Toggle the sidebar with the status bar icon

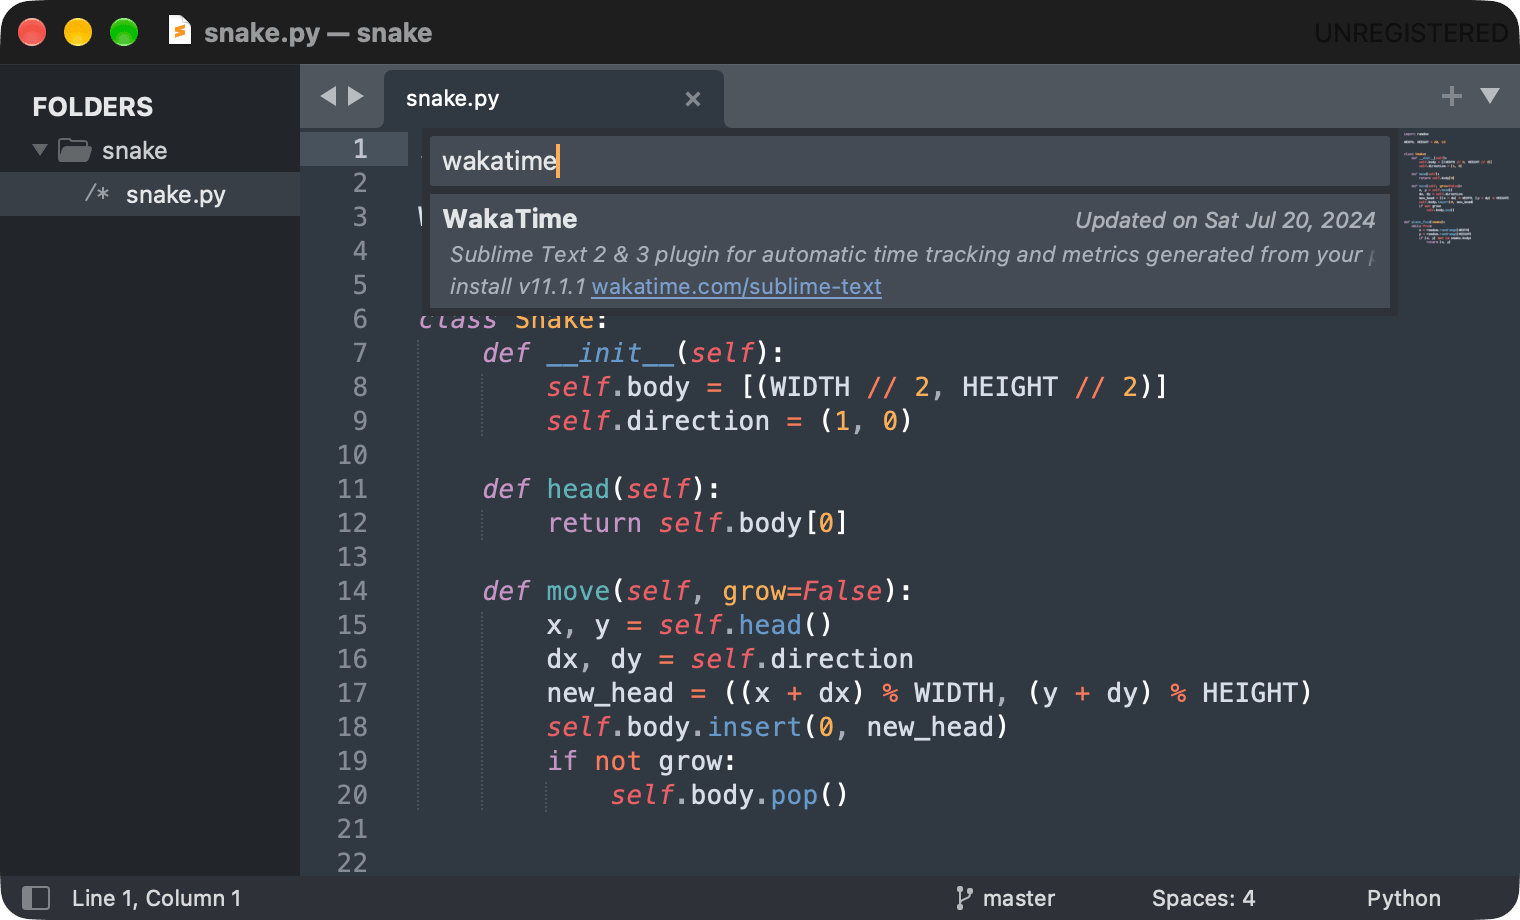(36, 898)
